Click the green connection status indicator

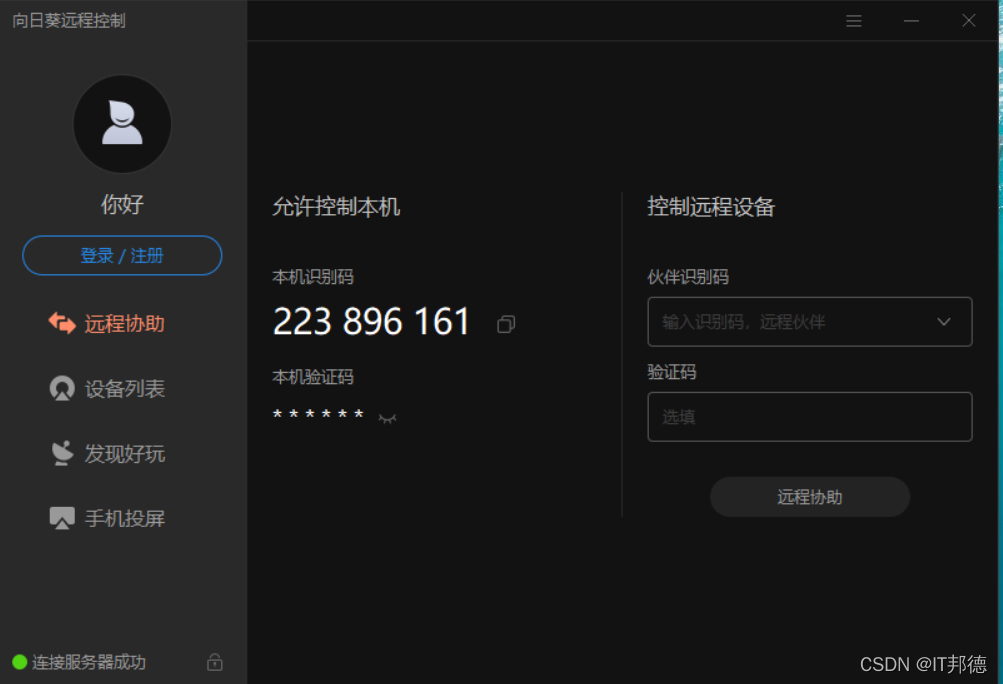click(x=20, y=662)
